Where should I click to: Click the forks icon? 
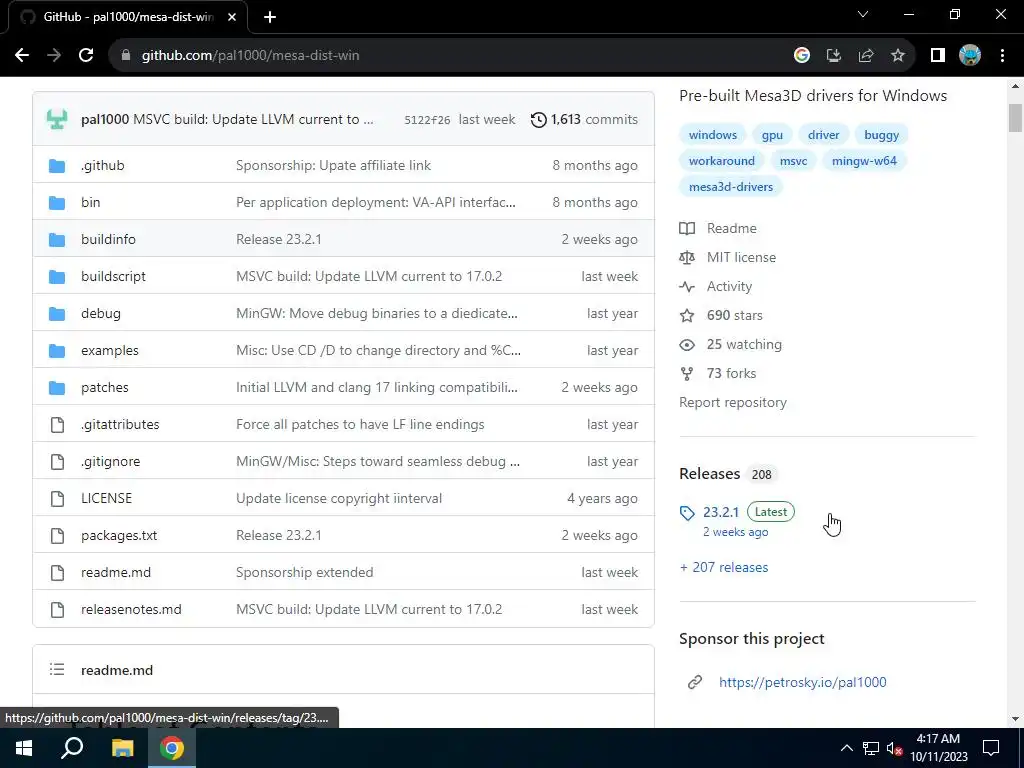point(686,374)
